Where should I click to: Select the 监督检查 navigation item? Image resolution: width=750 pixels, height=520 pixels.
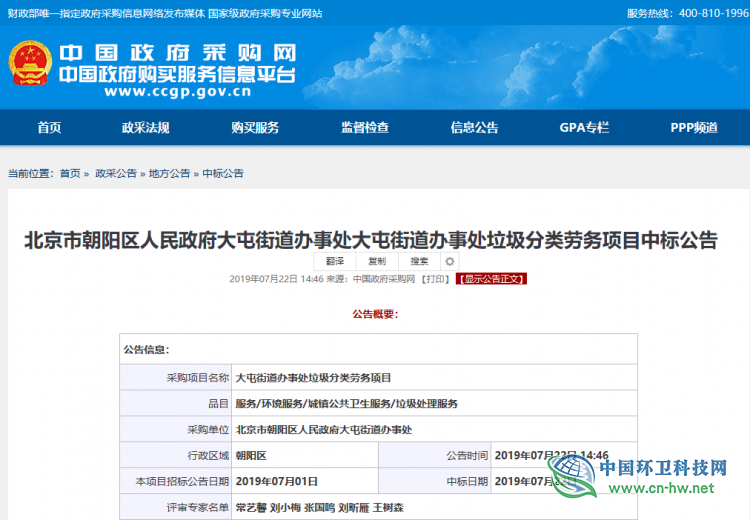coord(365,128)
